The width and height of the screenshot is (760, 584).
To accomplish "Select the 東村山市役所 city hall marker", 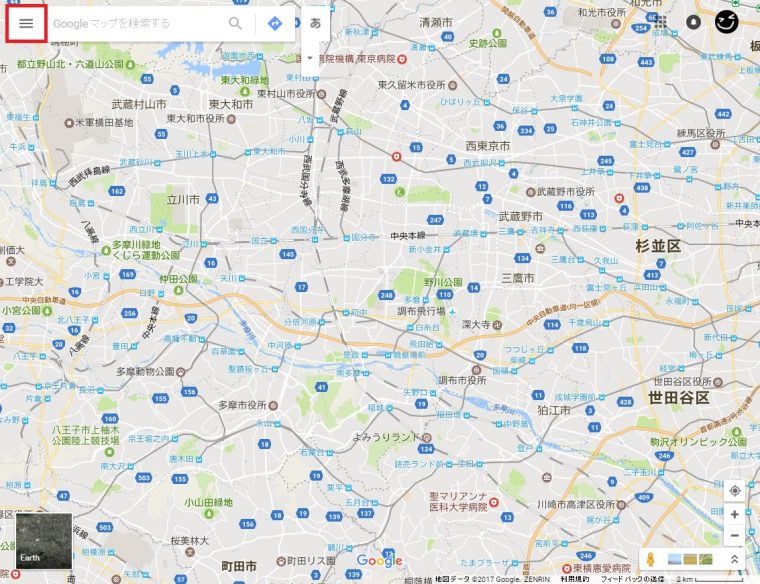I will pyautogui.click(x=321, y=94).
